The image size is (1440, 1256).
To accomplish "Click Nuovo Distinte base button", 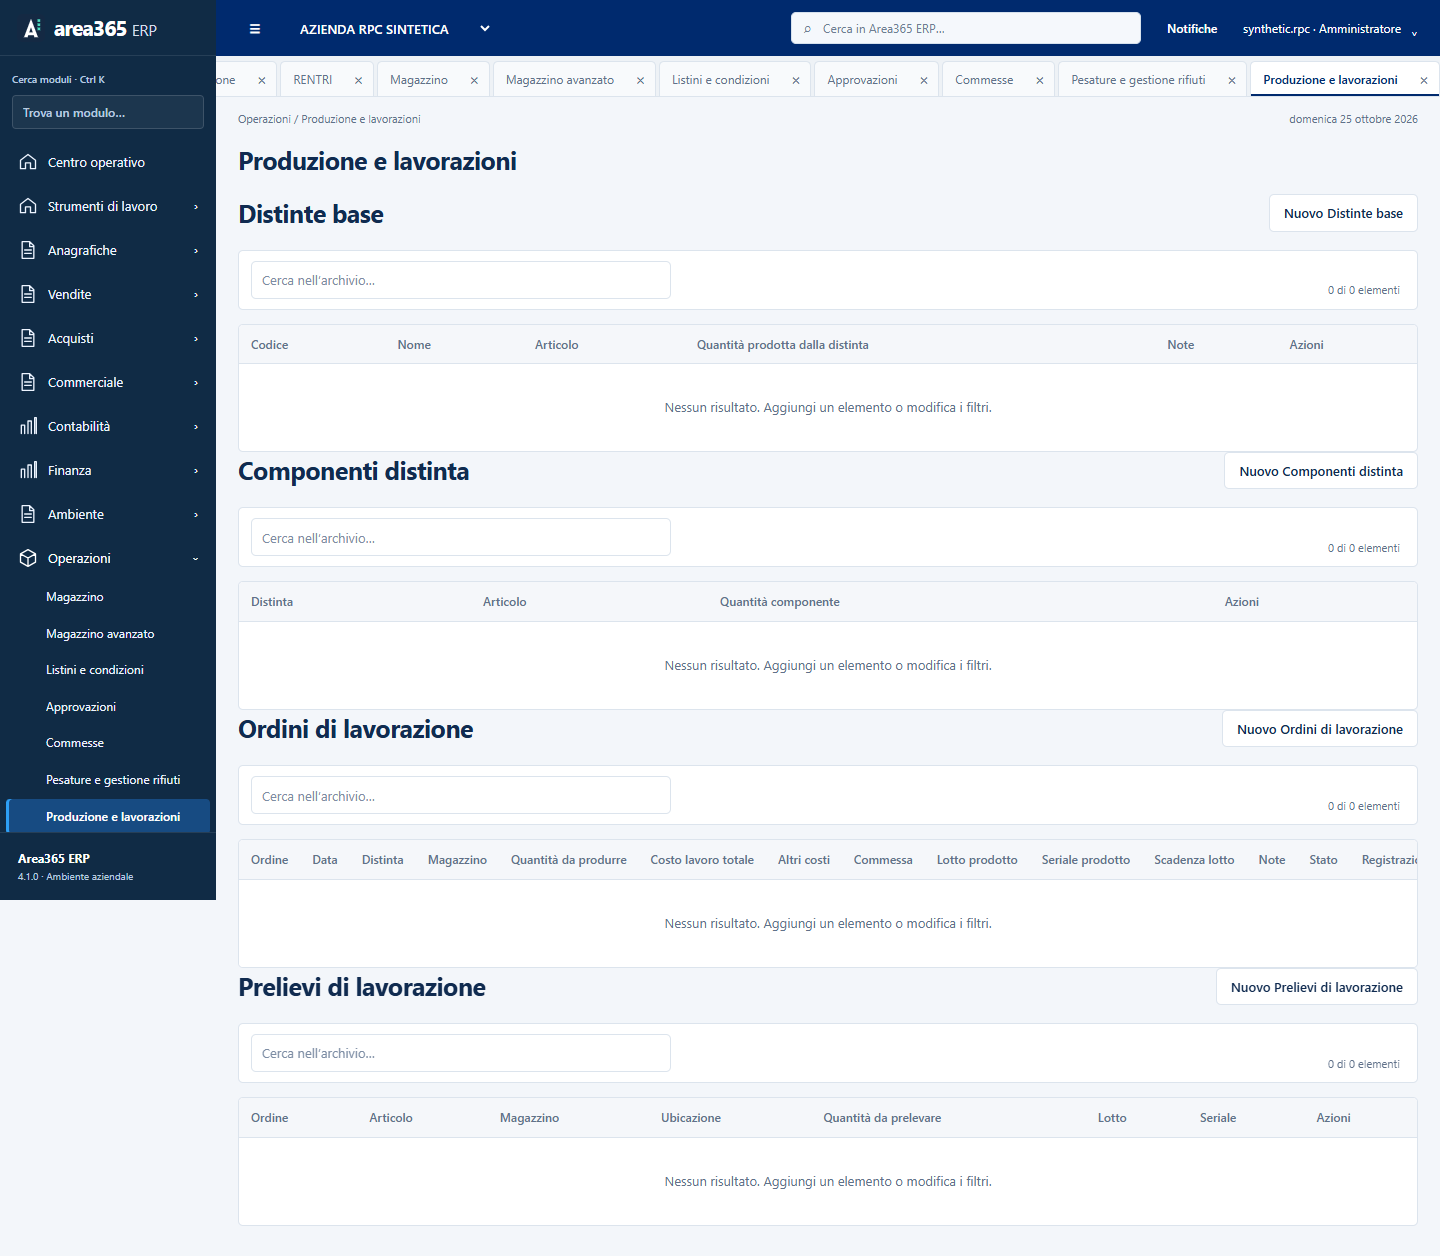I will (x=1343, y=213).
